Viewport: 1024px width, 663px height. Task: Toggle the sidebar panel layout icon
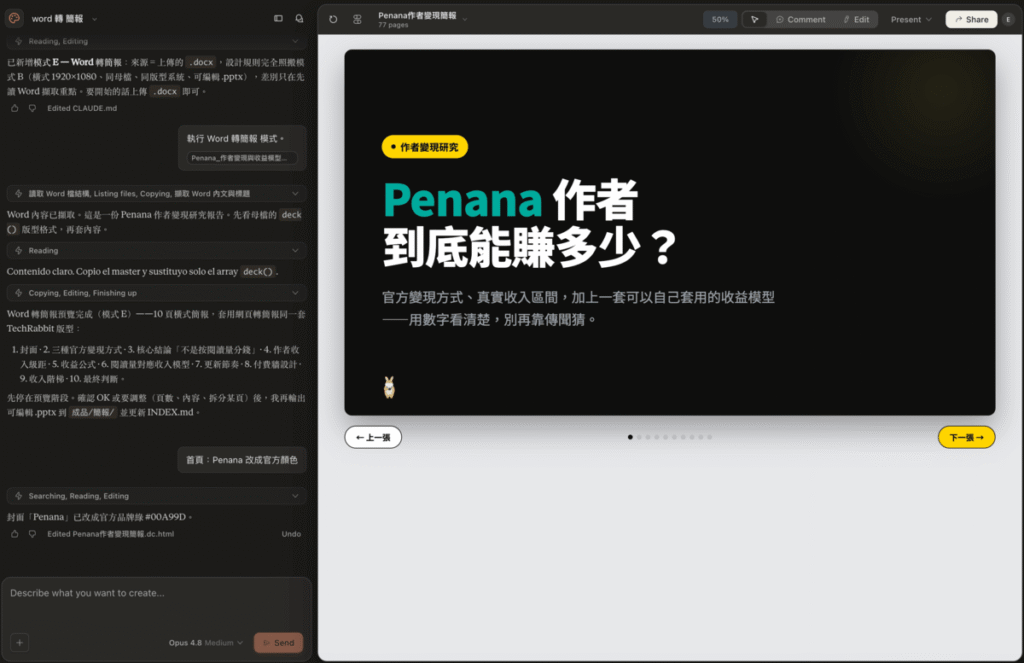point(278,19)
